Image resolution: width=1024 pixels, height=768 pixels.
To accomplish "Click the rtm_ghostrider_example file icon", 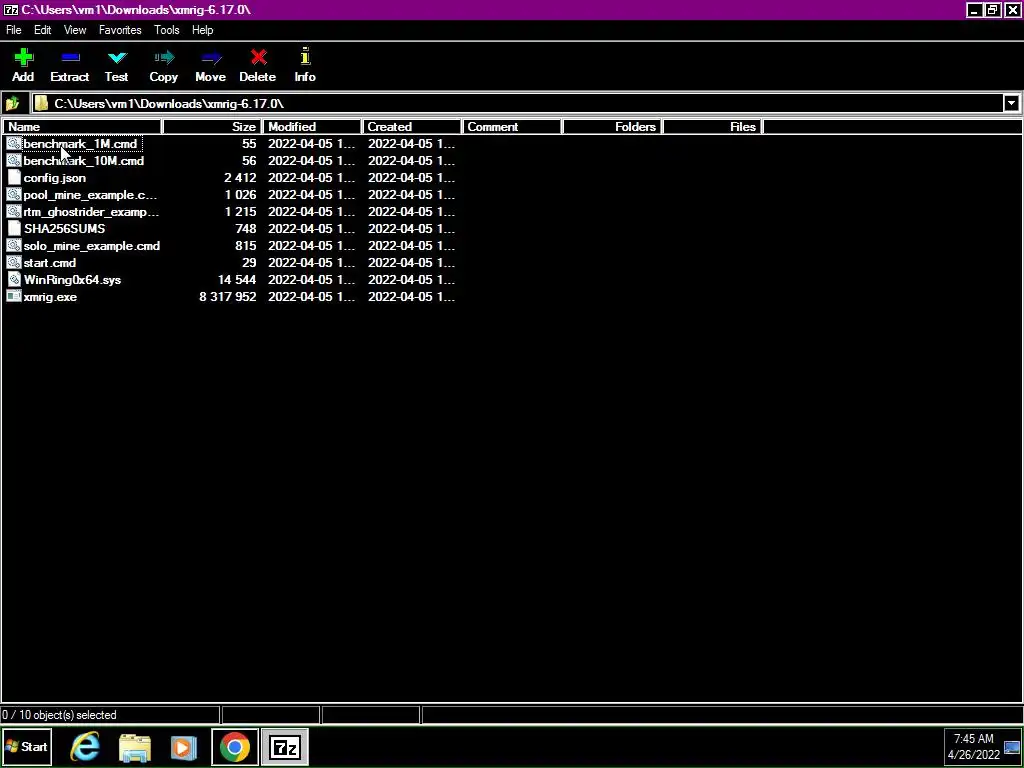I will click(14, 212).
